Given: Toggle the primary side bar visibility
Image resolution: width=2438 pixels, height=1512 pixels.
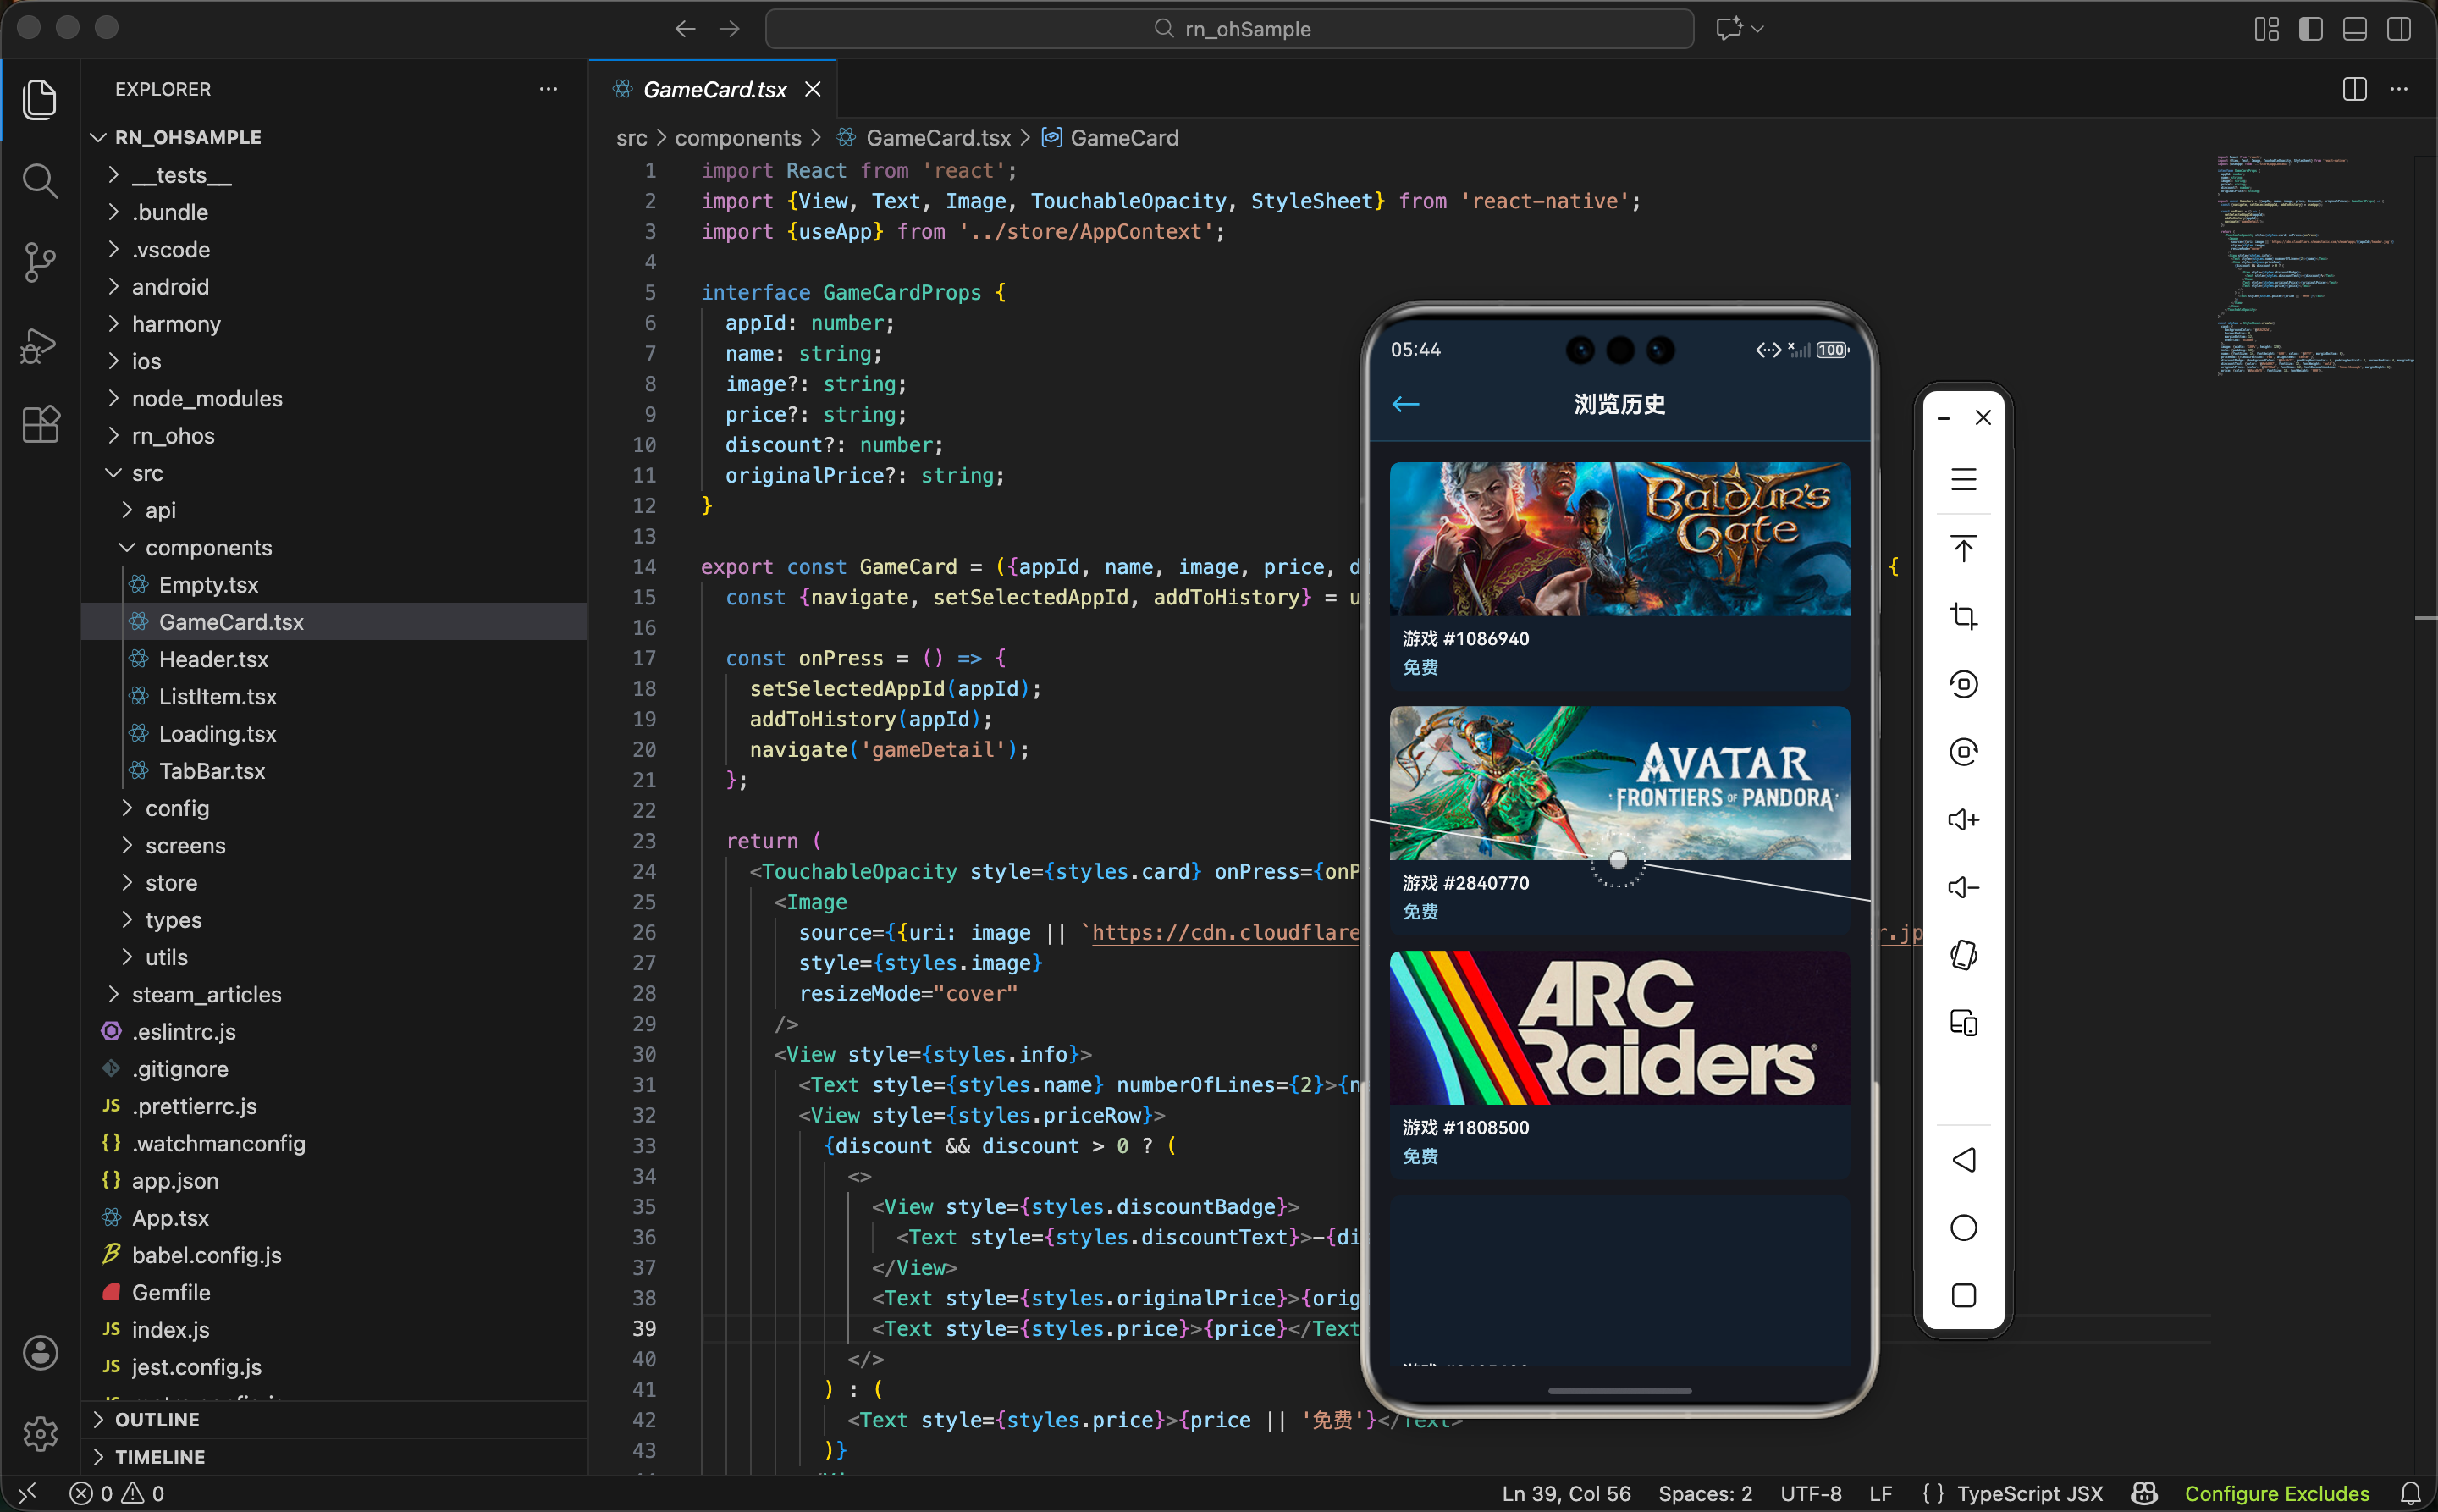Looking at the screenshot, I should [2310, 29].
